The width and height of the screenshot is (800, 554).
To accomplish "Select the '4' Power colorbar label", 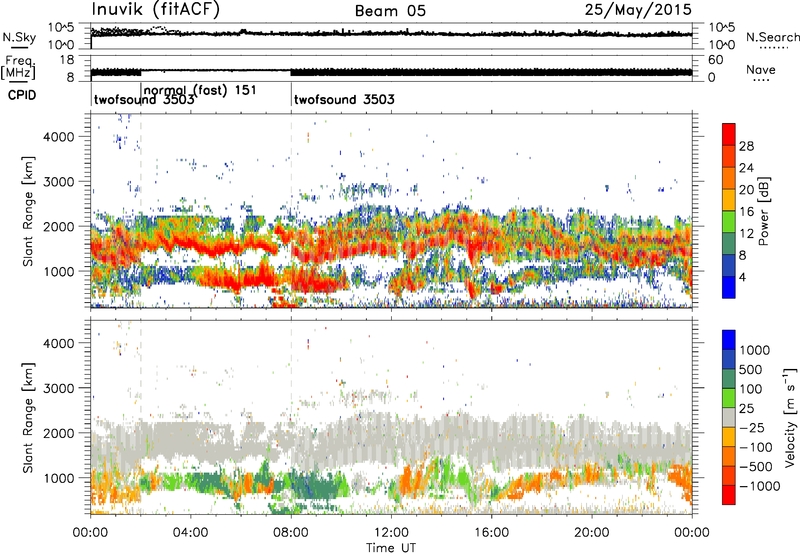I will point(743,277).
